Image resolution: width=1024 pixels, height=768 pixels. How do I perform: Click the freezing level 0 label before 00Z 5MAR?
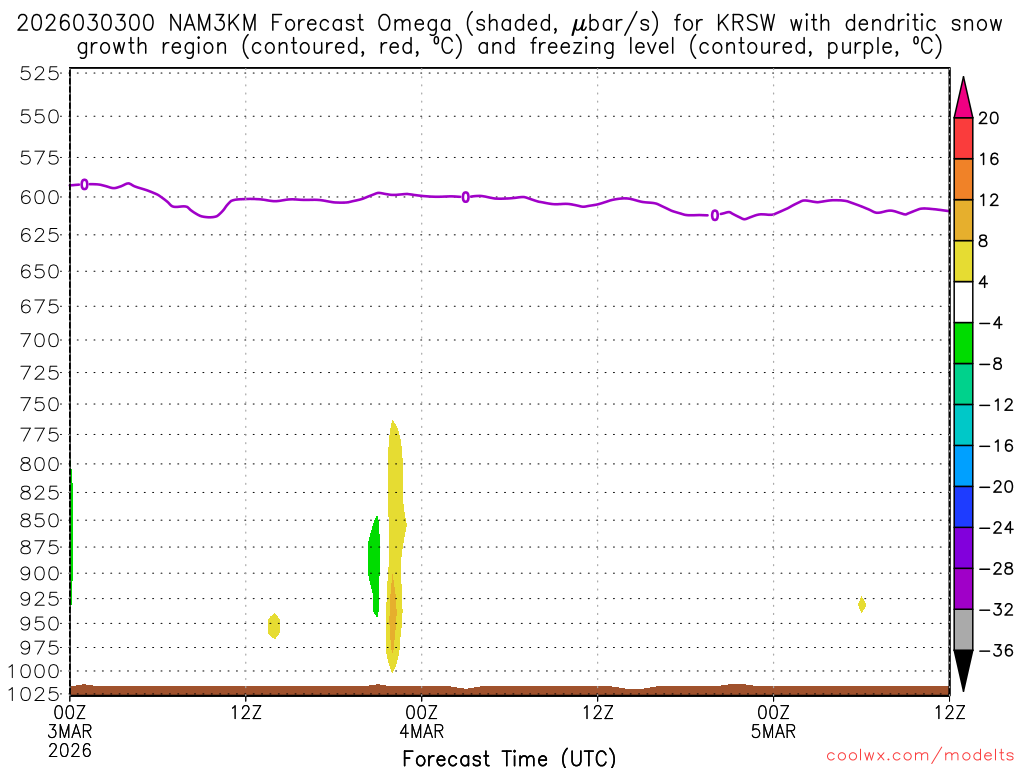pyautogui.click(x=715, y=216)
